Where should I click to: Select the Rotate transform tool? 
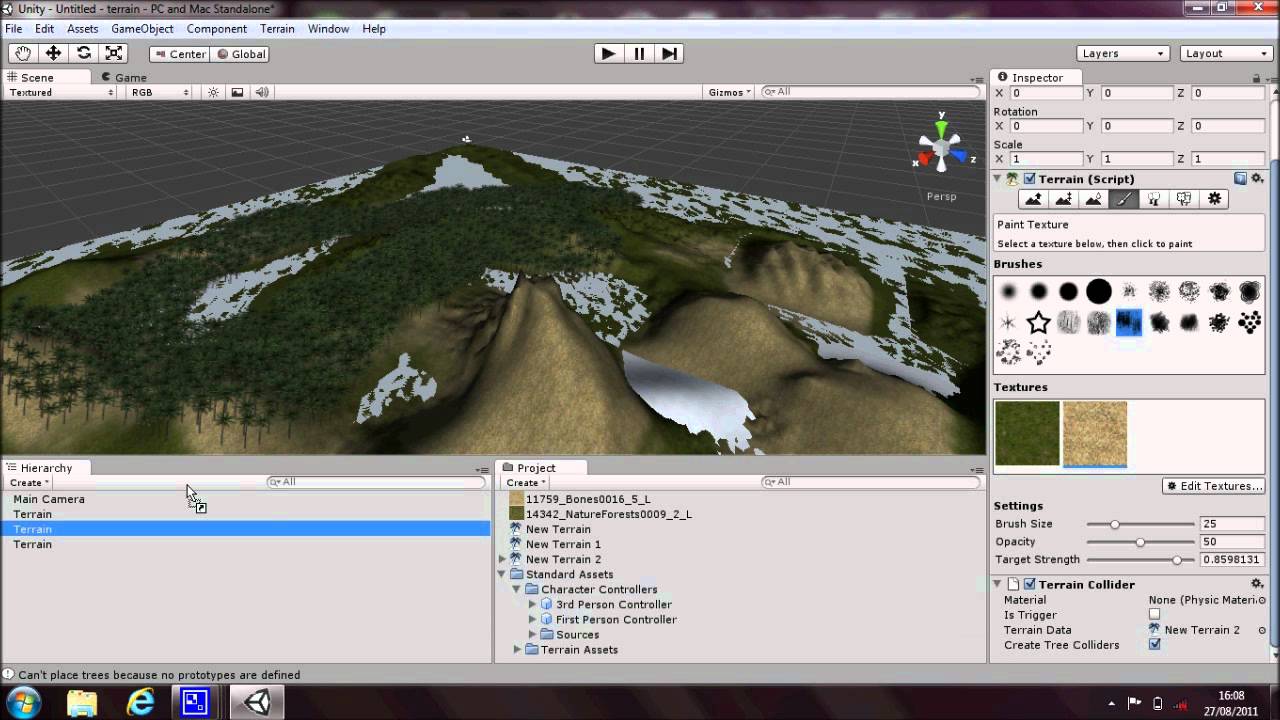coord(84,53)
